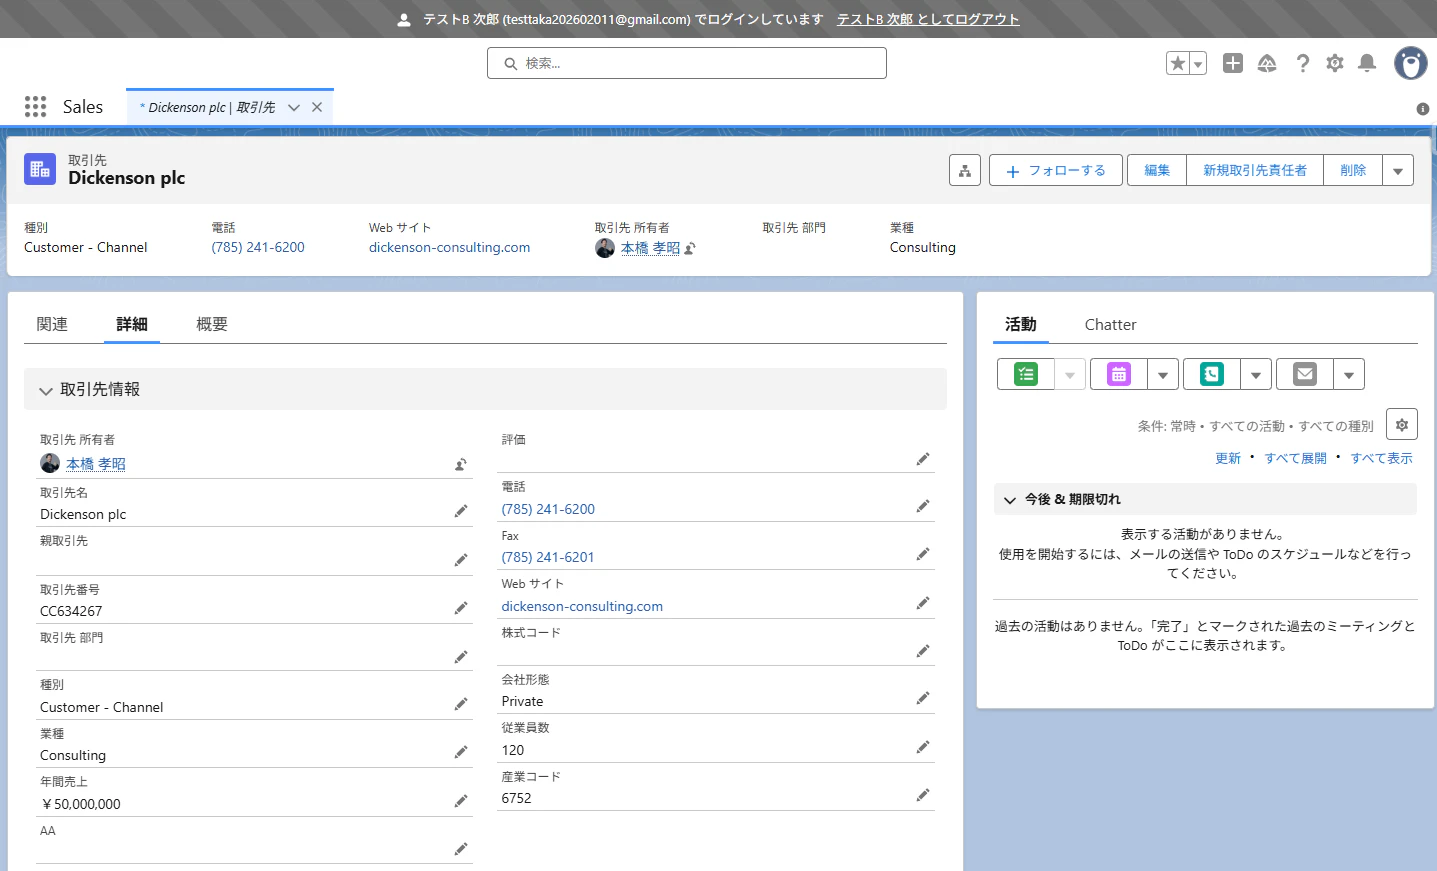Open activity timeline filter settings gear
This screenshot has width=1437, height=871.
1402,425
